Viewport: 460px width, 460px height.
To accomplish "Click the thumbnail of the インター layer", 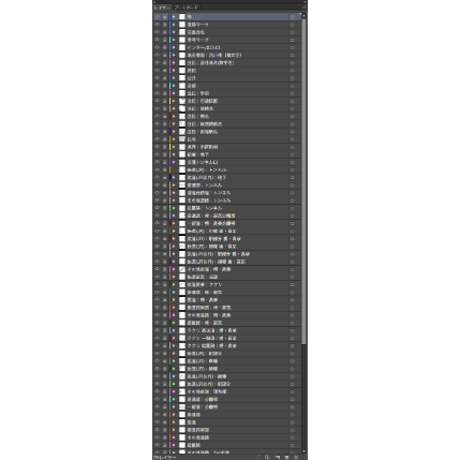I will tap(182, 47).
